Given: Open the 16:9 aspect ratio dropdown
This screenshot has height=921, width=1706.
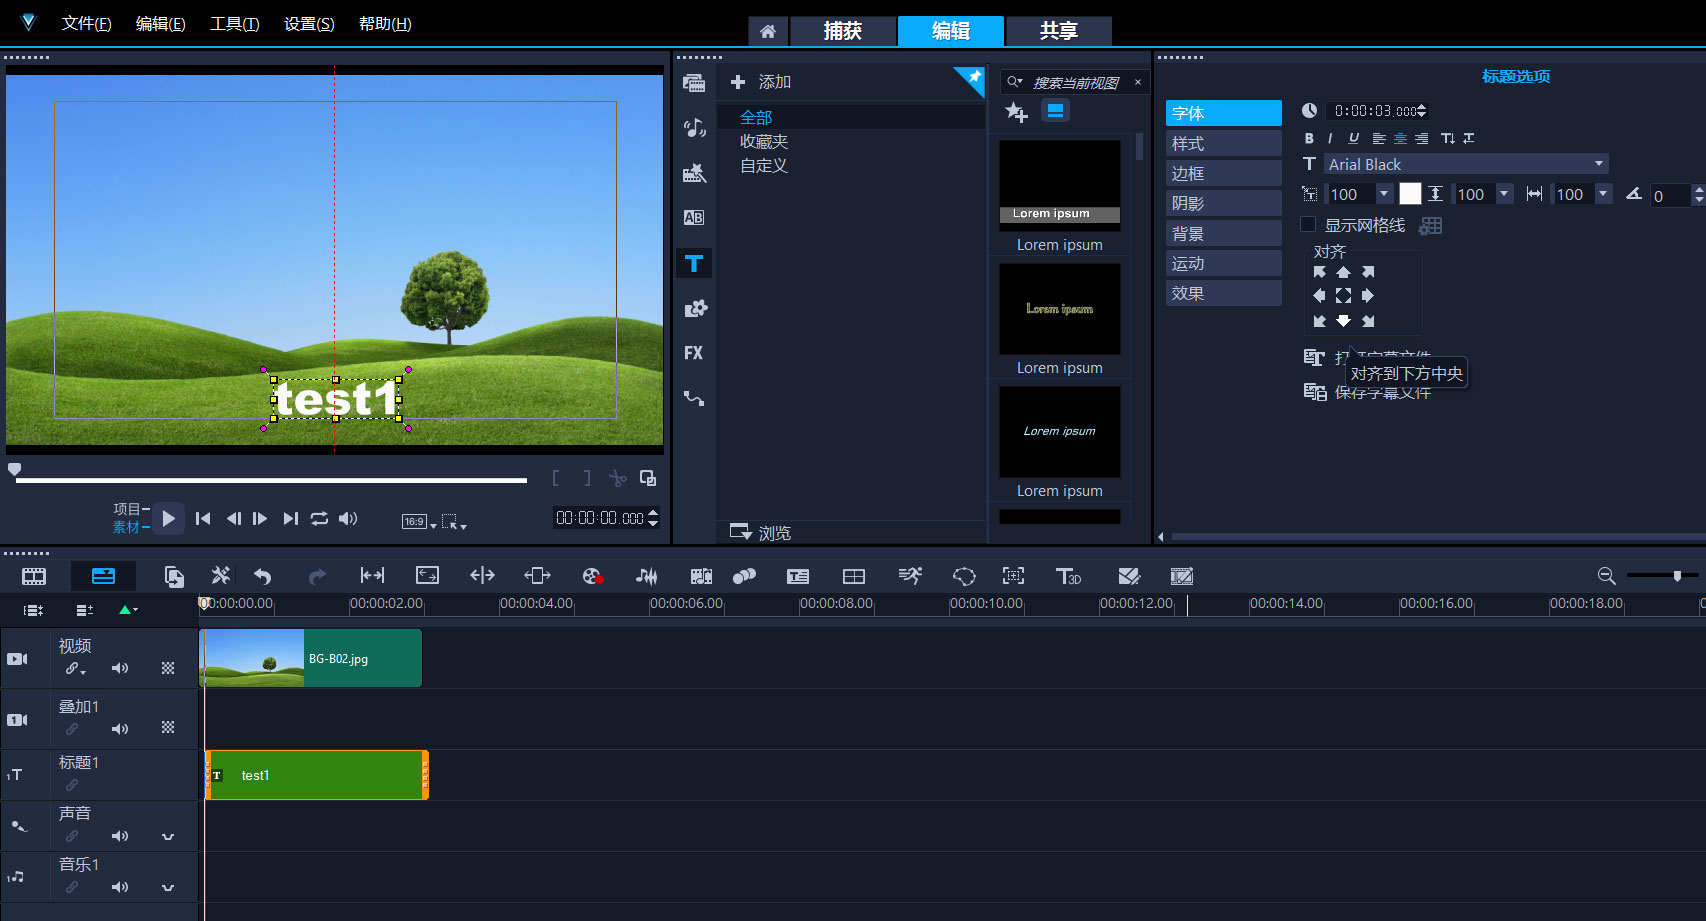Looking at the screenshot, I should coord(419,521).
